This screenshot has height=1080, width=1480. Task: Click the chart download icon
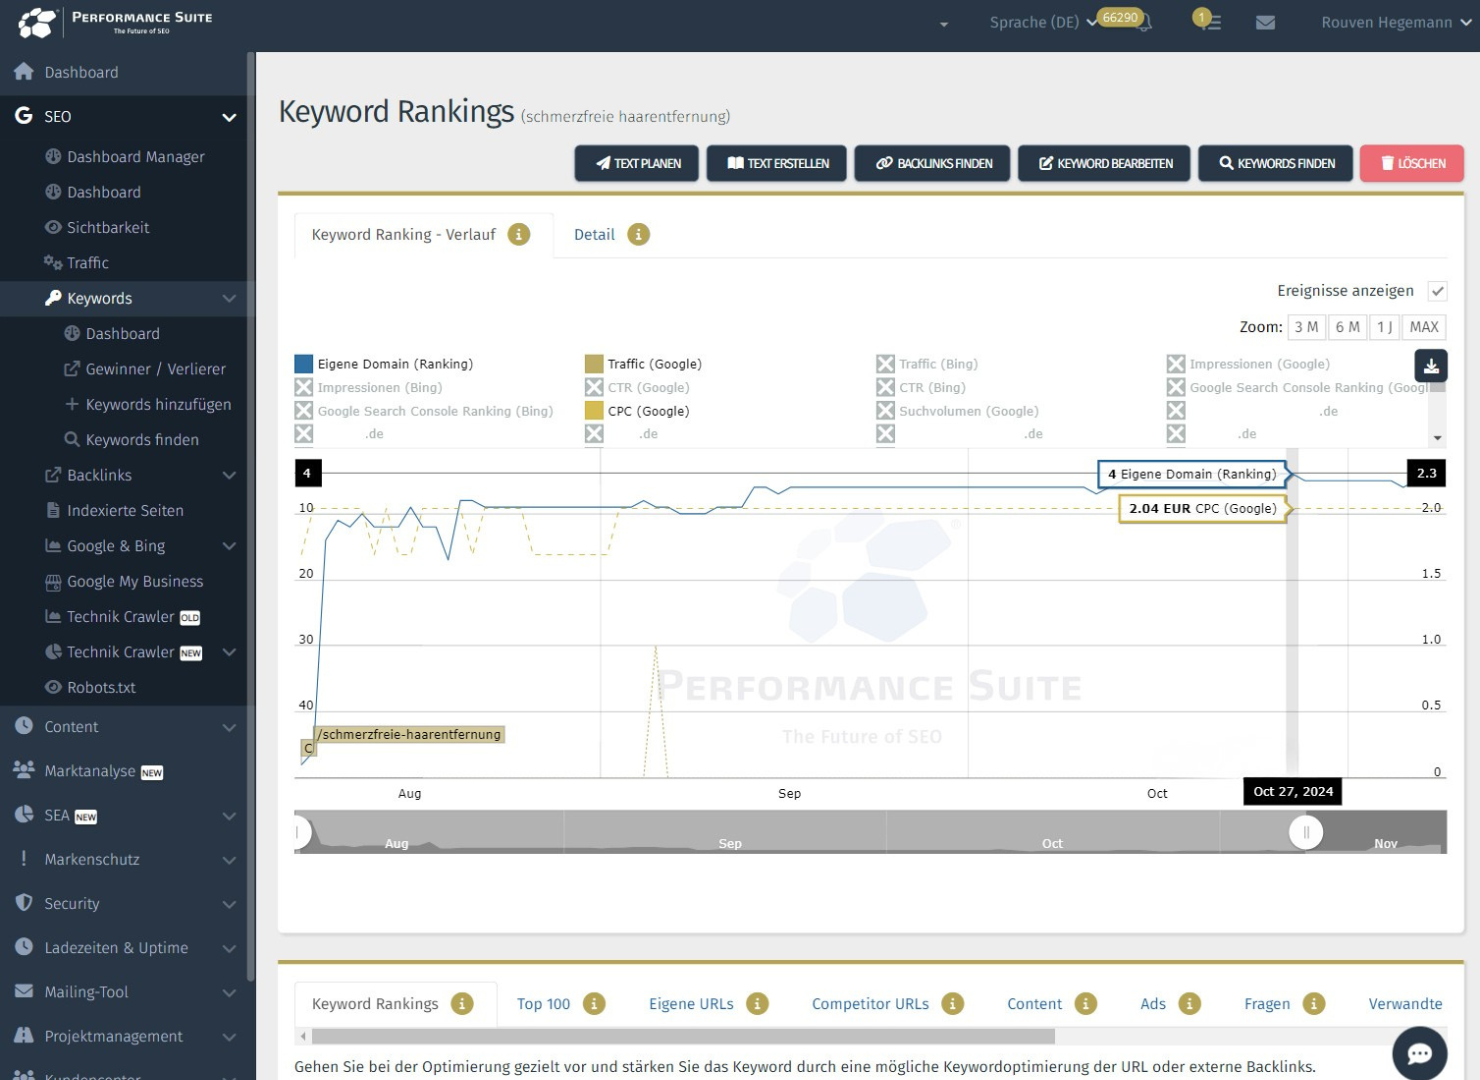click(x=1431, y=366)
